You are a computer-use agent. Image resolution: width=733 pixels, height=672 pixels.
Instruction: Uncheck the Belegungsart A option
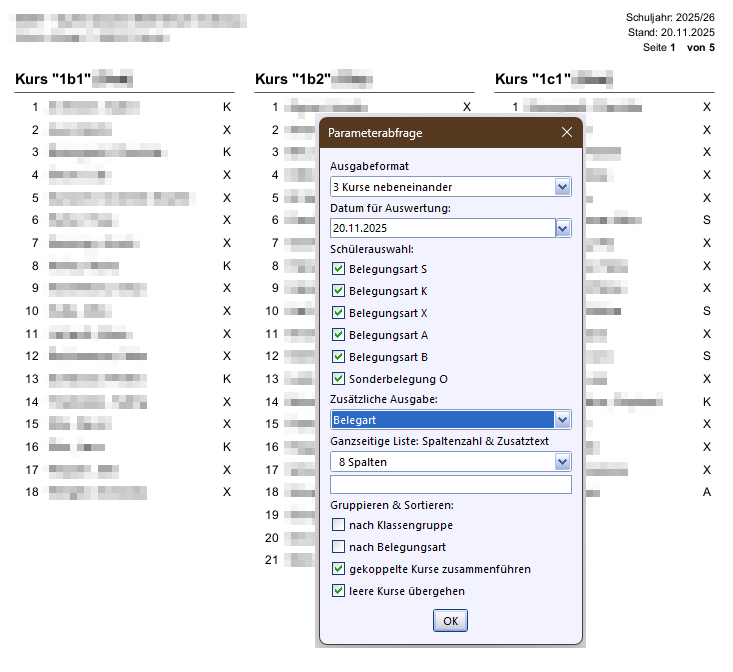339,335
